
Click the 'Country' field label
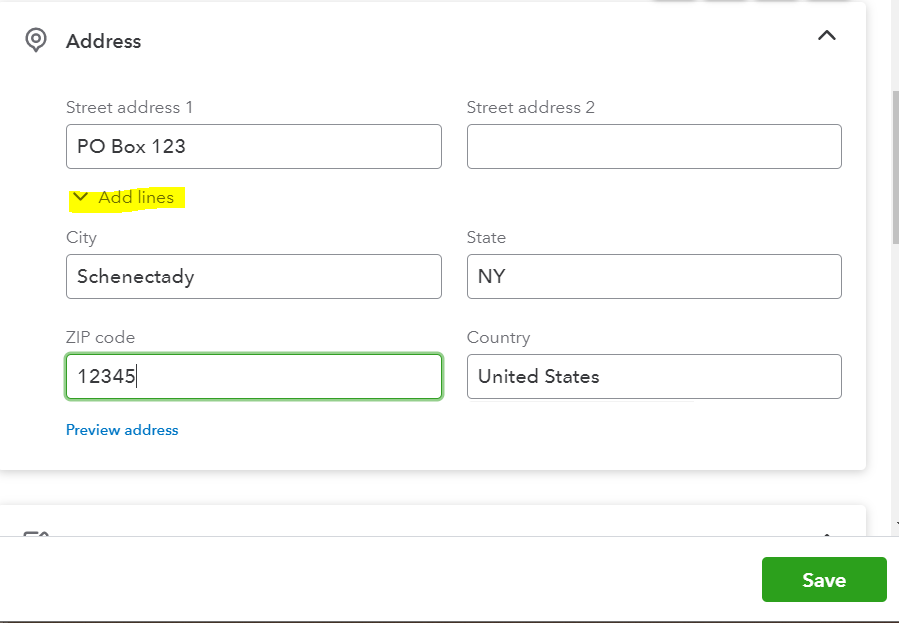[x=498, y=338]
